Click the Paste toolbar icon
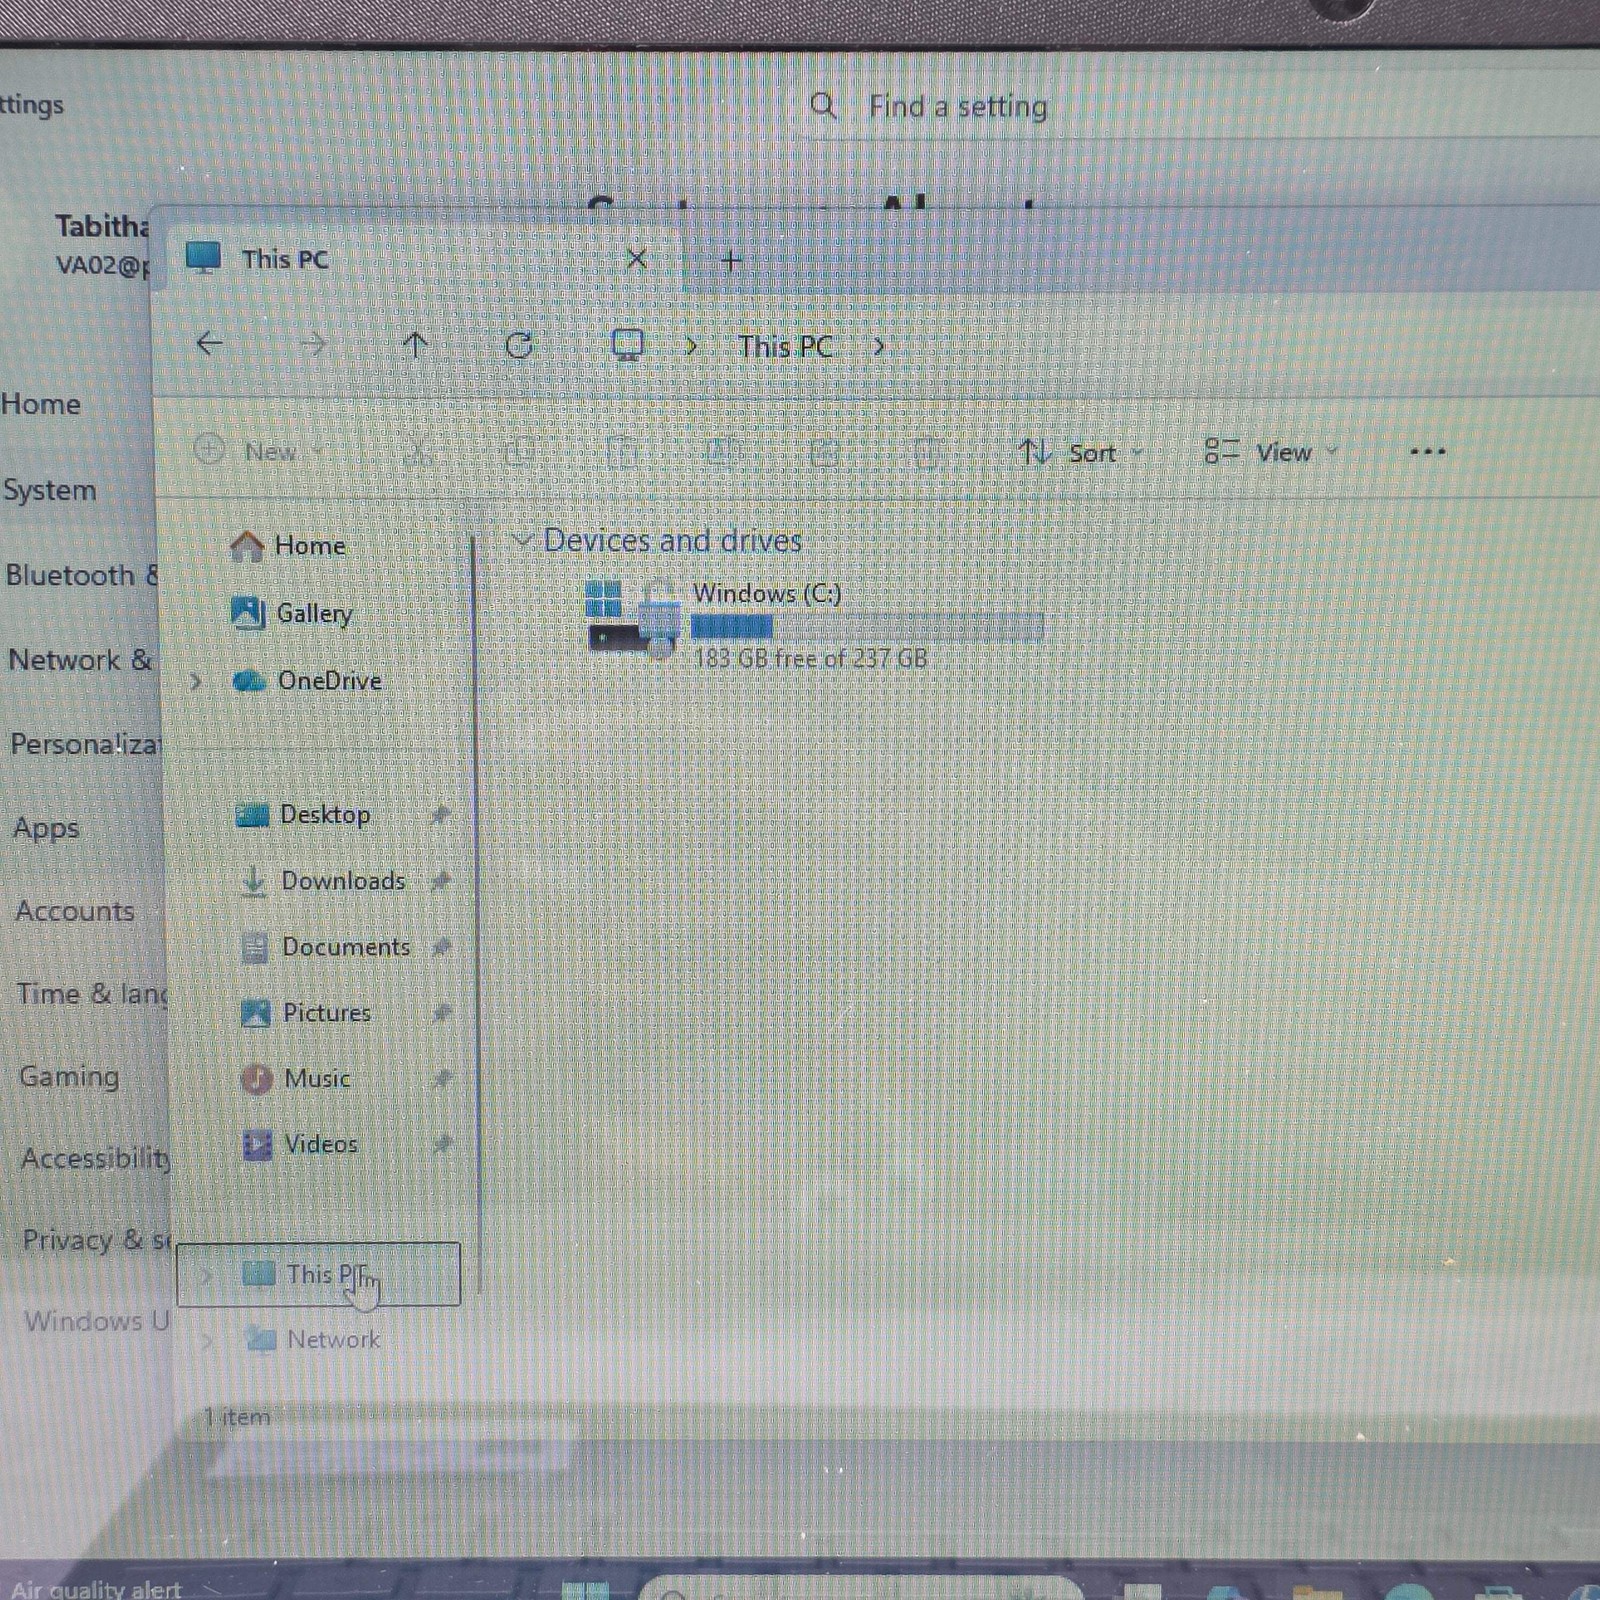 [621, 453]
